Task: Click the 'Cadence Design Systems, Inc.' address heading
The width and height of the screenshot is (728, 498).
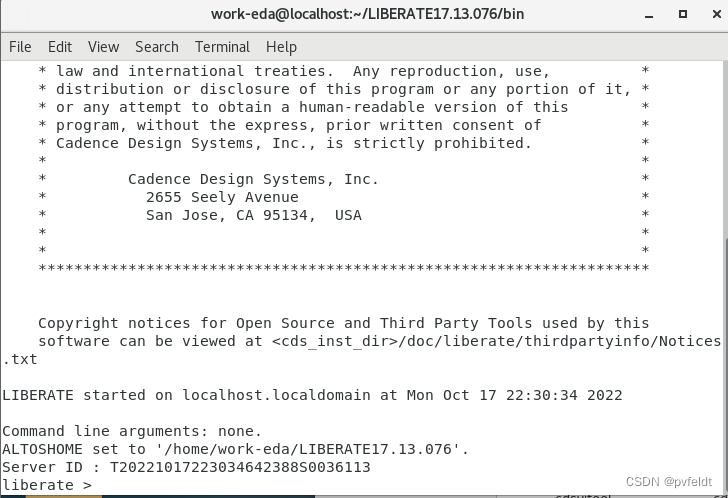Action: [253, 179]
